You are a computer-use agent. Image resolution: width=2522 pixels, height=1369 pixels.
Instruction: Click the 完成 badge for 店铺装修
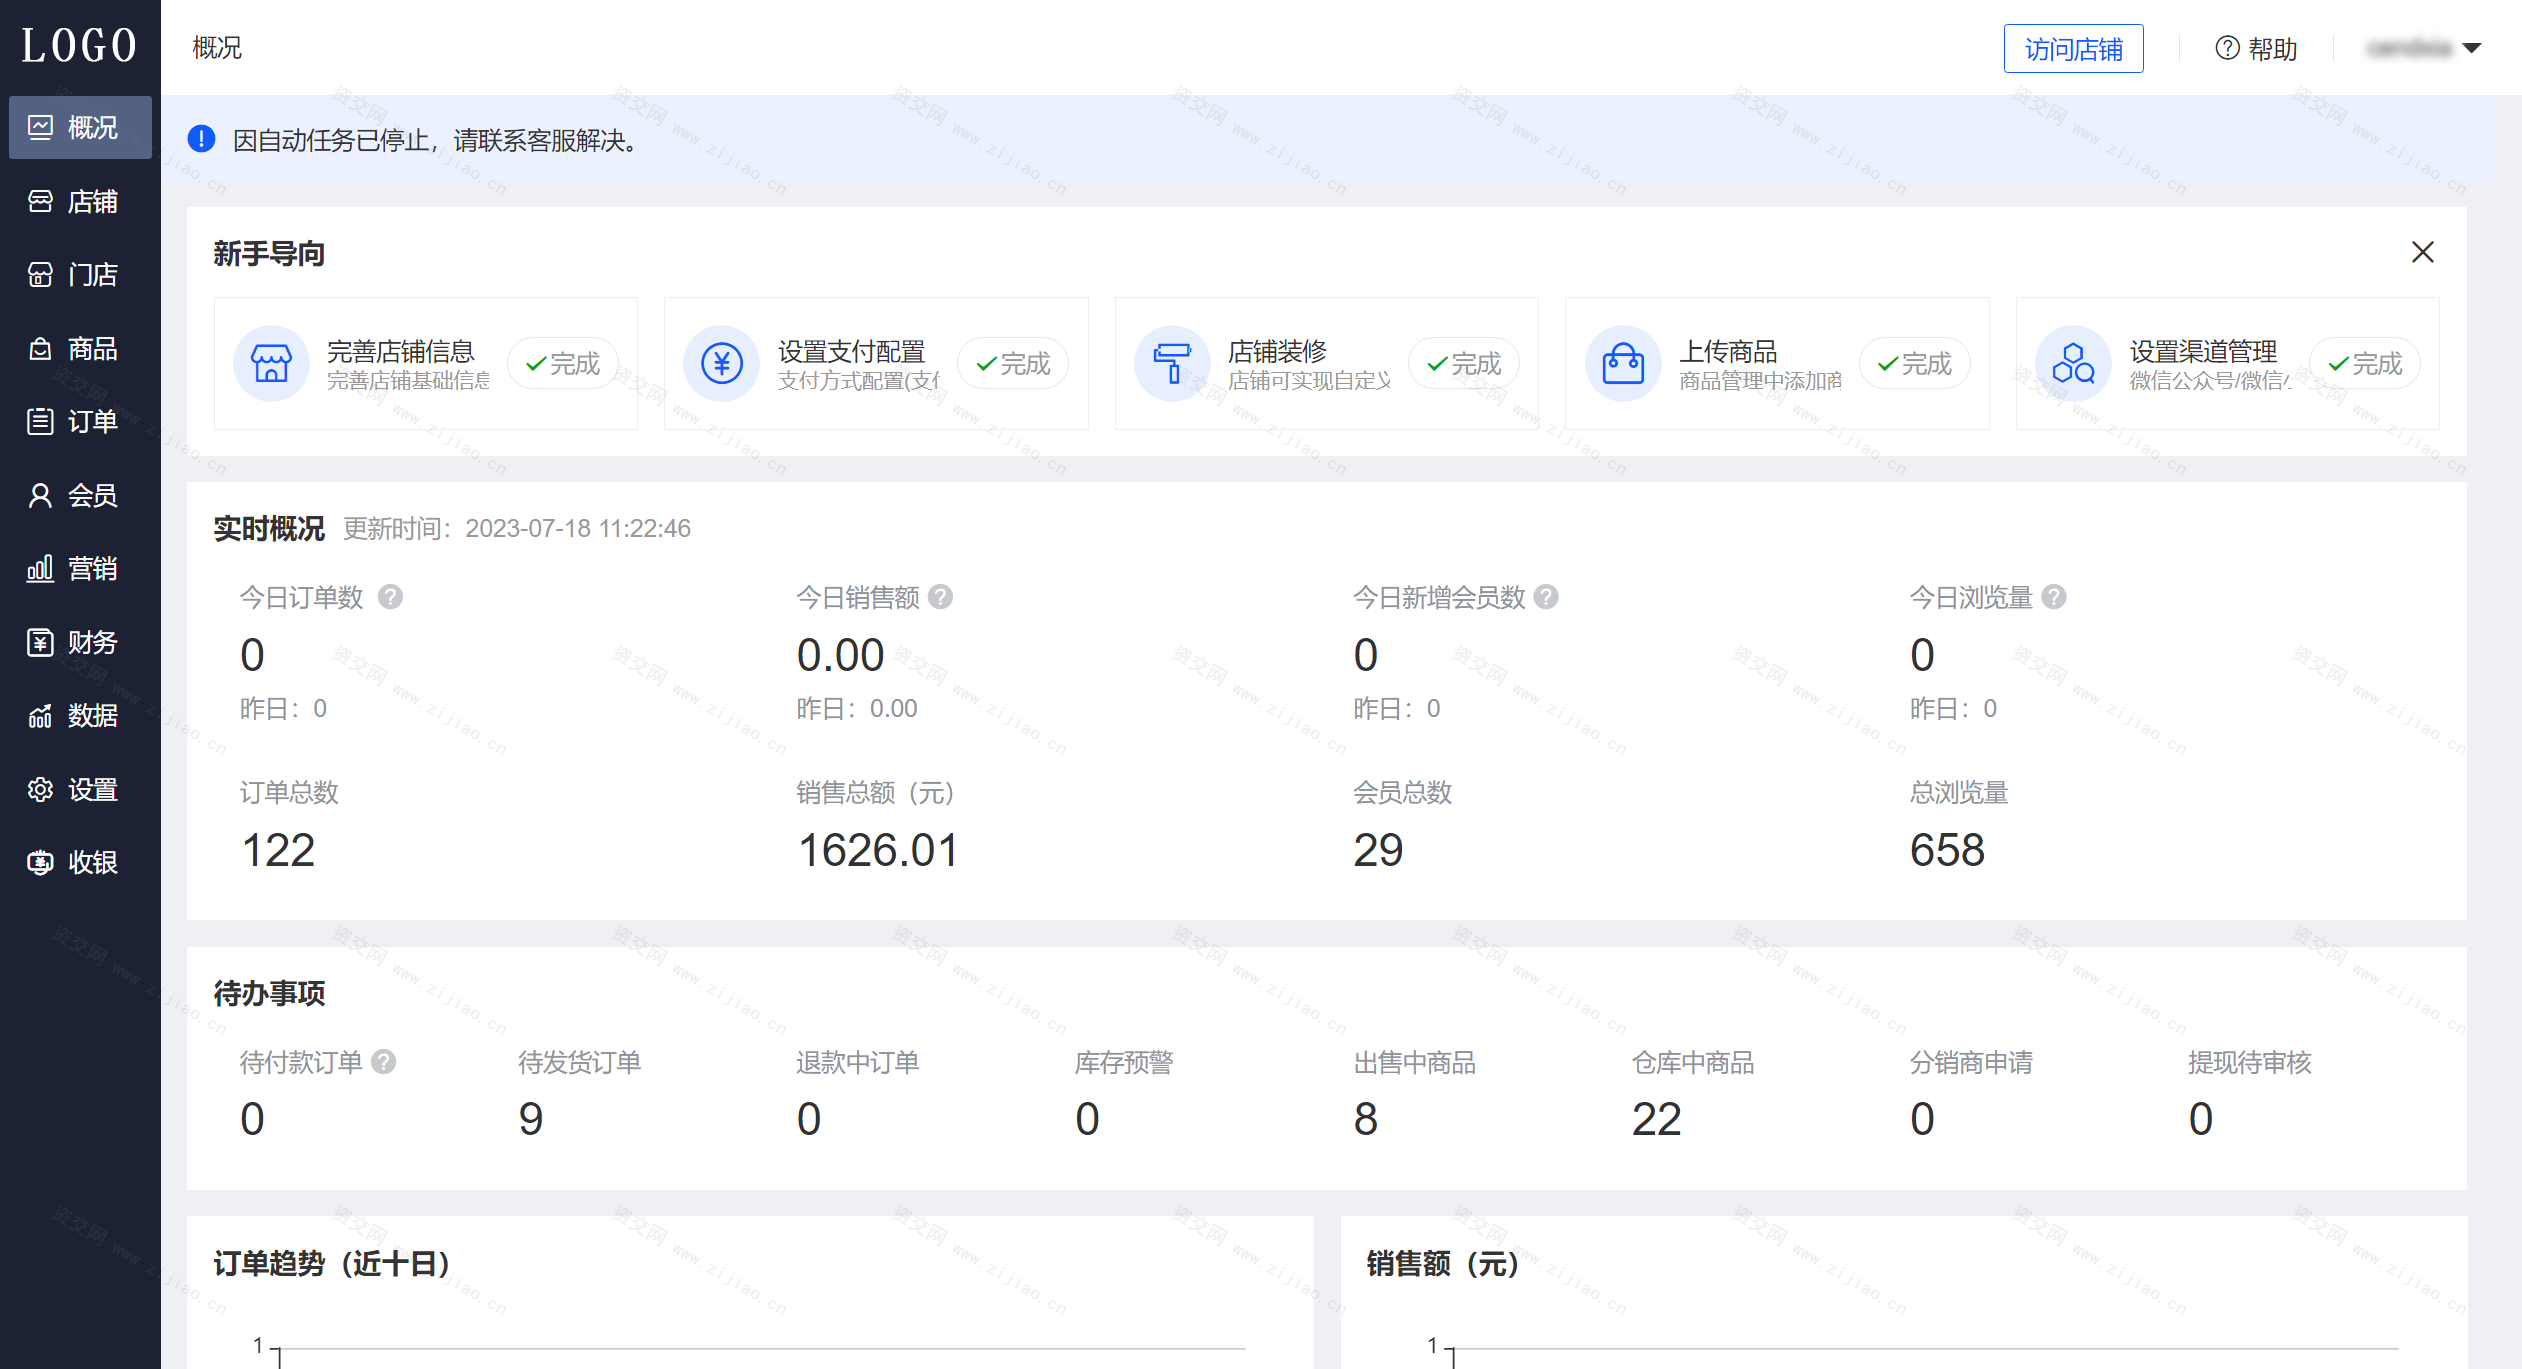[x=1464, y=363]
